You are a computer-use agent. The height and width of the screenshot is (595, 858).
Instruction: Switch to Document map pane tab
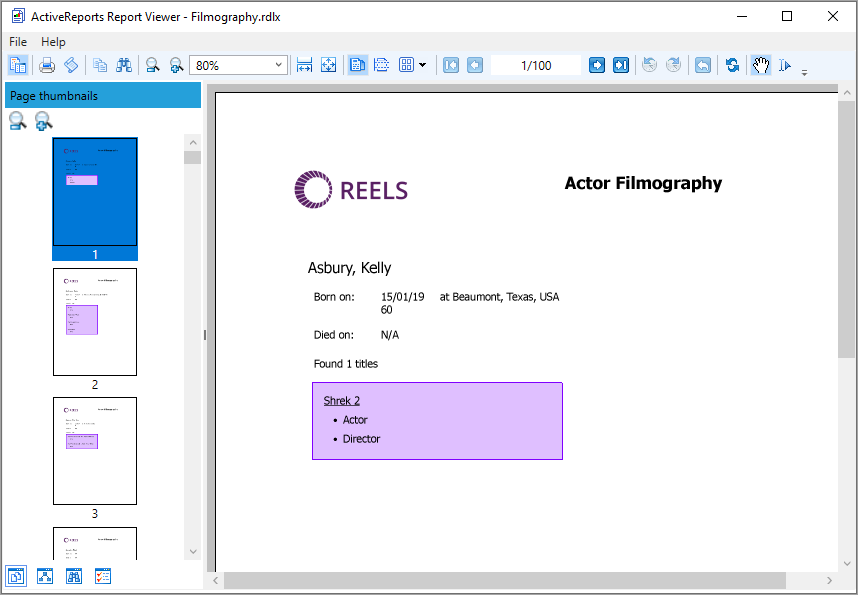[45, 576]
